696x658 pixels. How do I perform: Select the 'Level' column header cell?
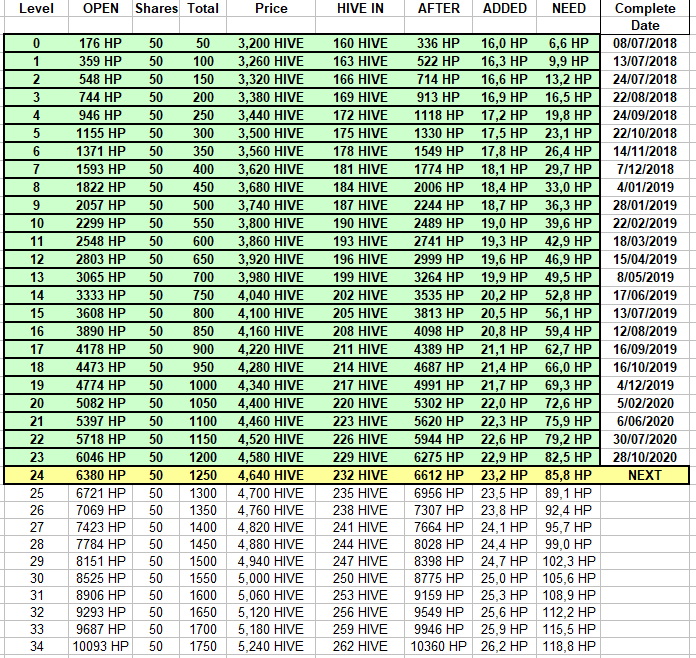36,8
